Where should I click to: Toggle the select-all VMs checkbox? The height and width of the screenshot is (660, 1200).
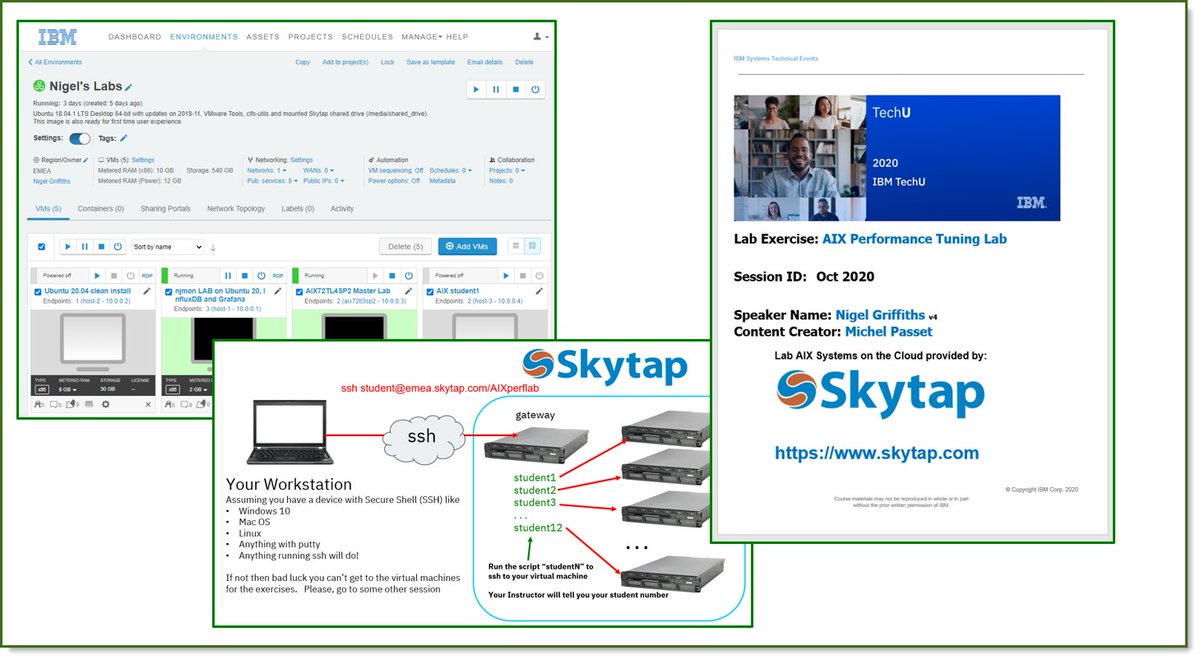pyautogui.click(x=41, y=247)
